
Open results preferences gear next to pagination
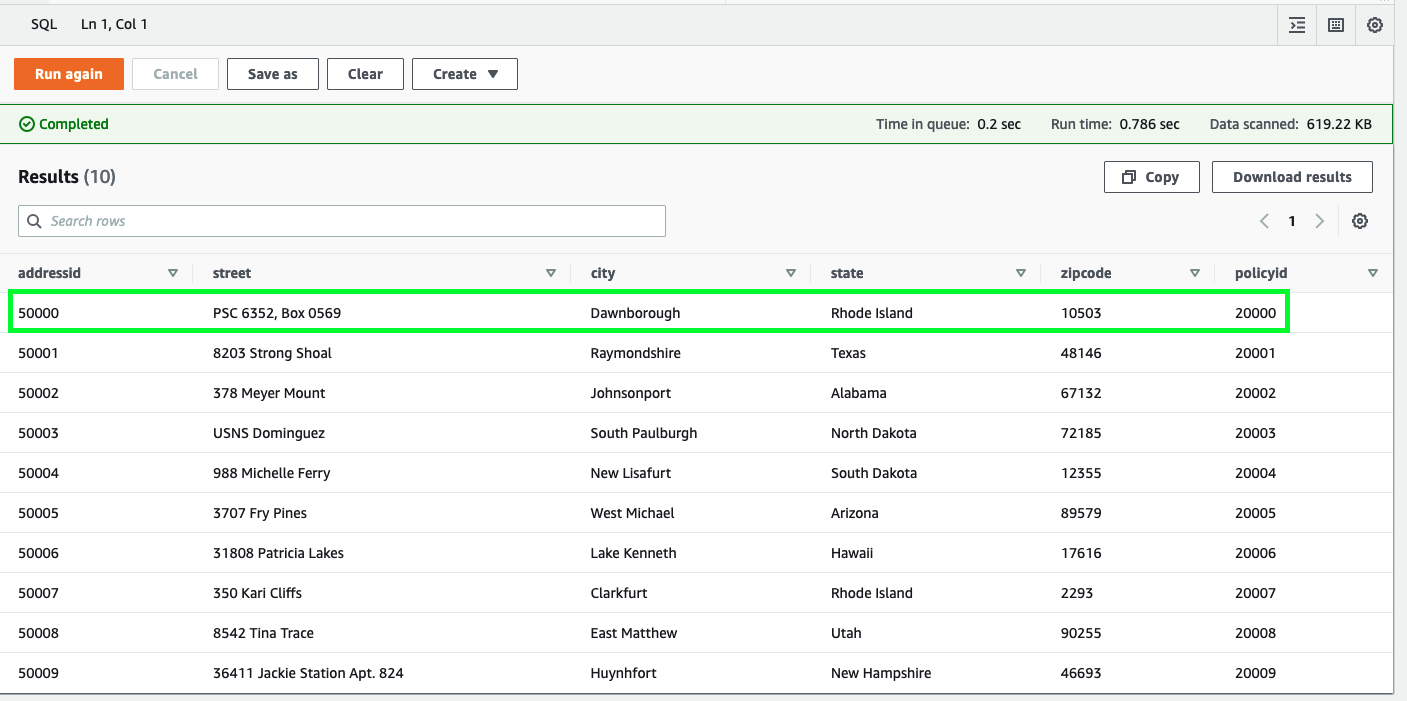(x=1360, y=221)
